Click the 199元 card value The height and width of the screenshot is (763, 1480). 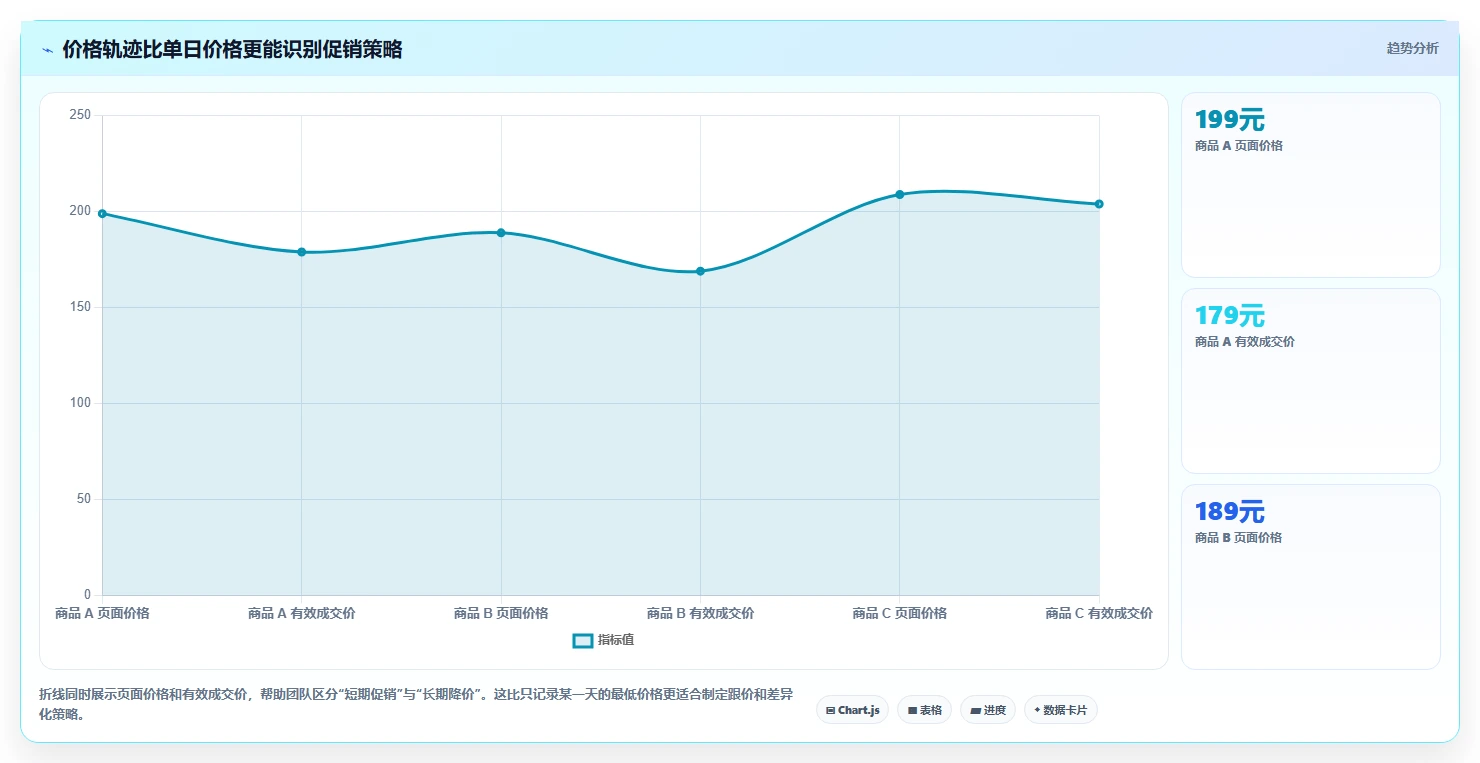tap(1230, 120)
